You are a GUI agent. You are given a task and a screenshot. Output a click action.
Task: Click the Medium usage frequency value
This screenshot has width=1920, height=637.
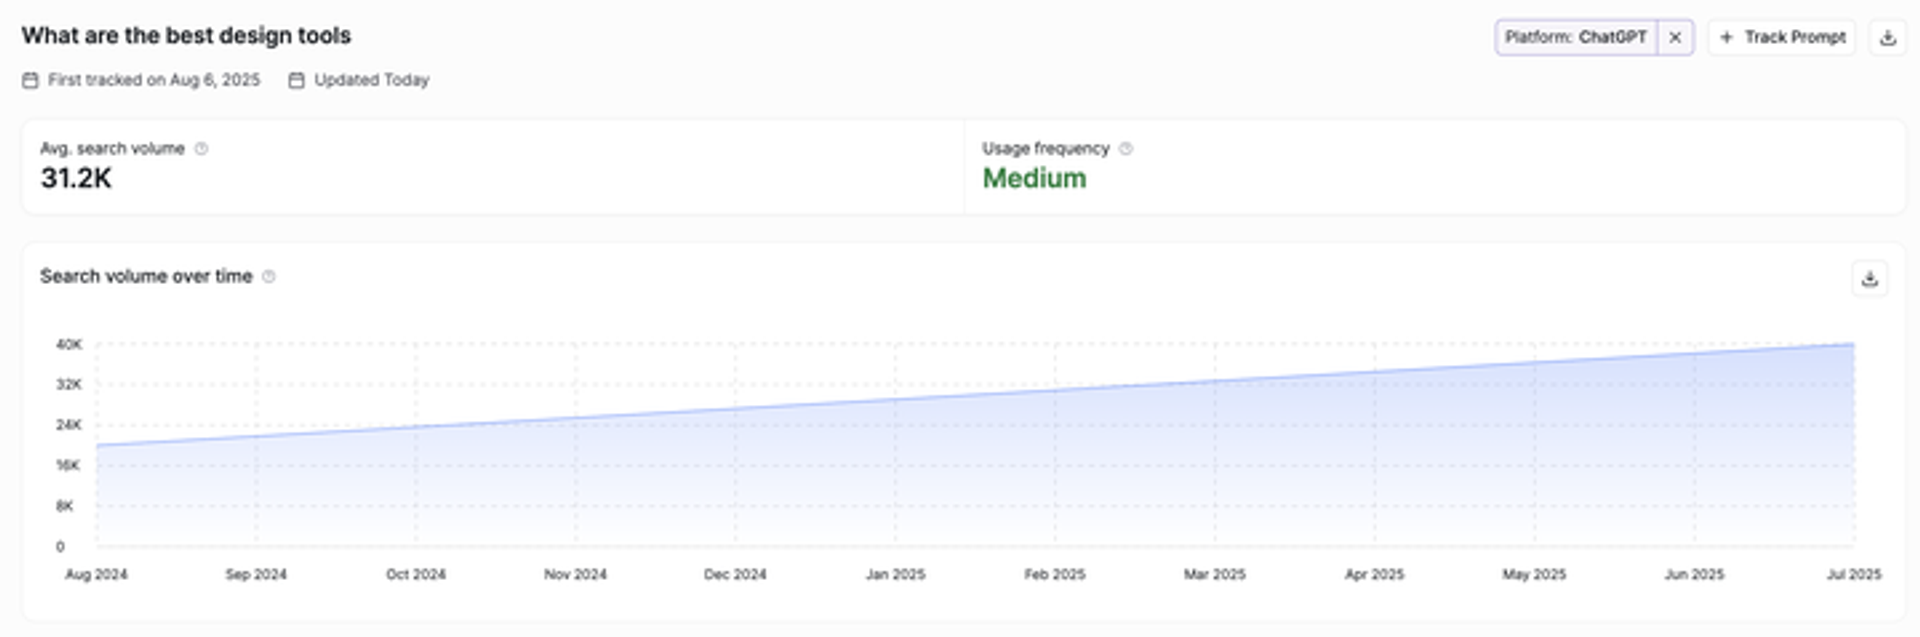(x=1034, y=178)
